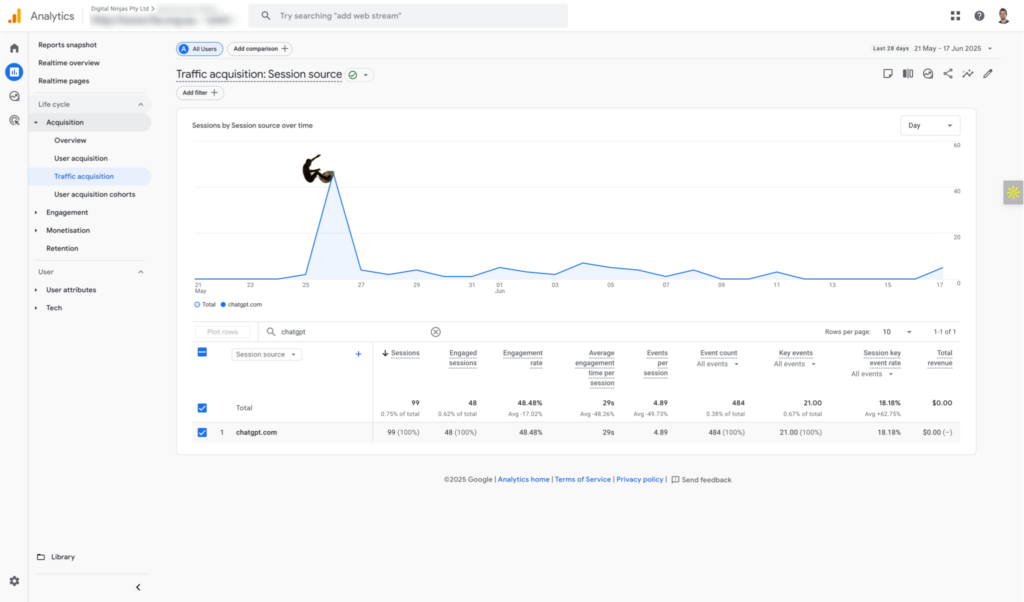Click the Add filter button
Image resolution: width=1024 pixels, height=602 pixels.
point(199,92)
